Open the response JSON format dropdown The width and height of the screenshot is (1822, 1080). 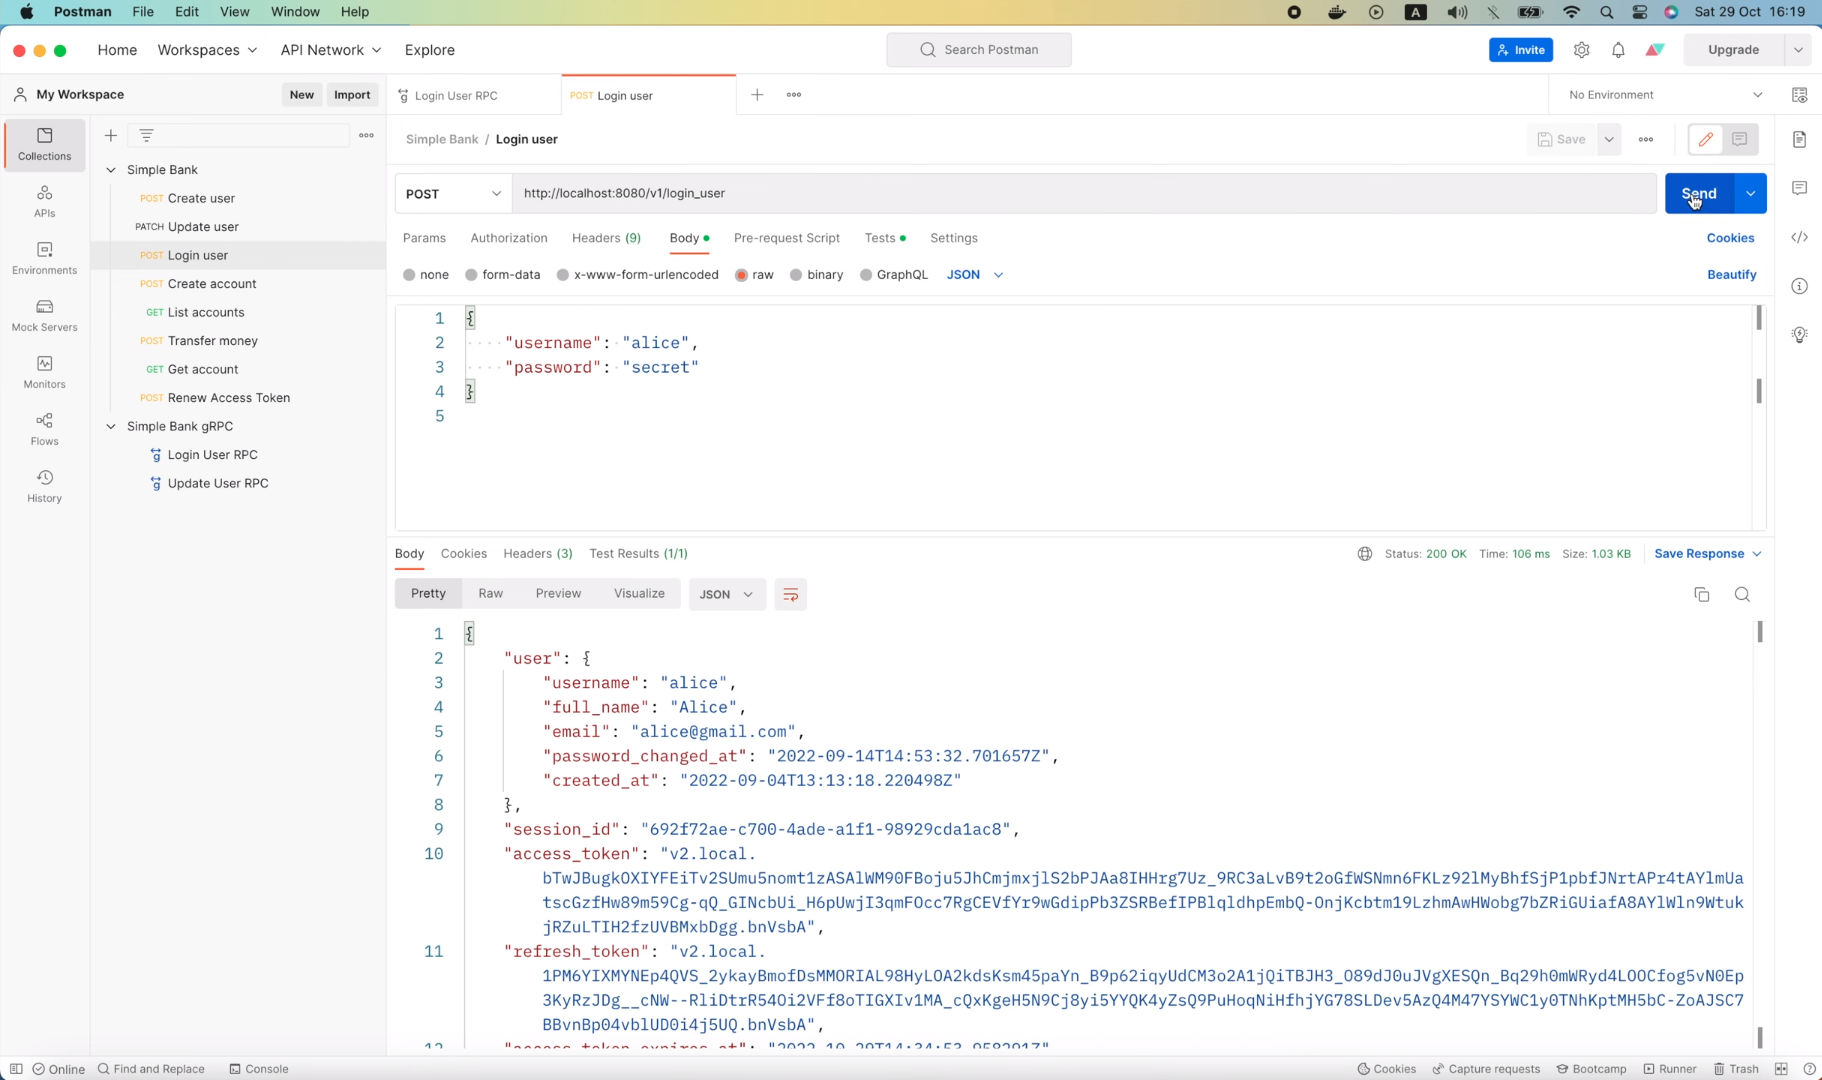point(727,594)
